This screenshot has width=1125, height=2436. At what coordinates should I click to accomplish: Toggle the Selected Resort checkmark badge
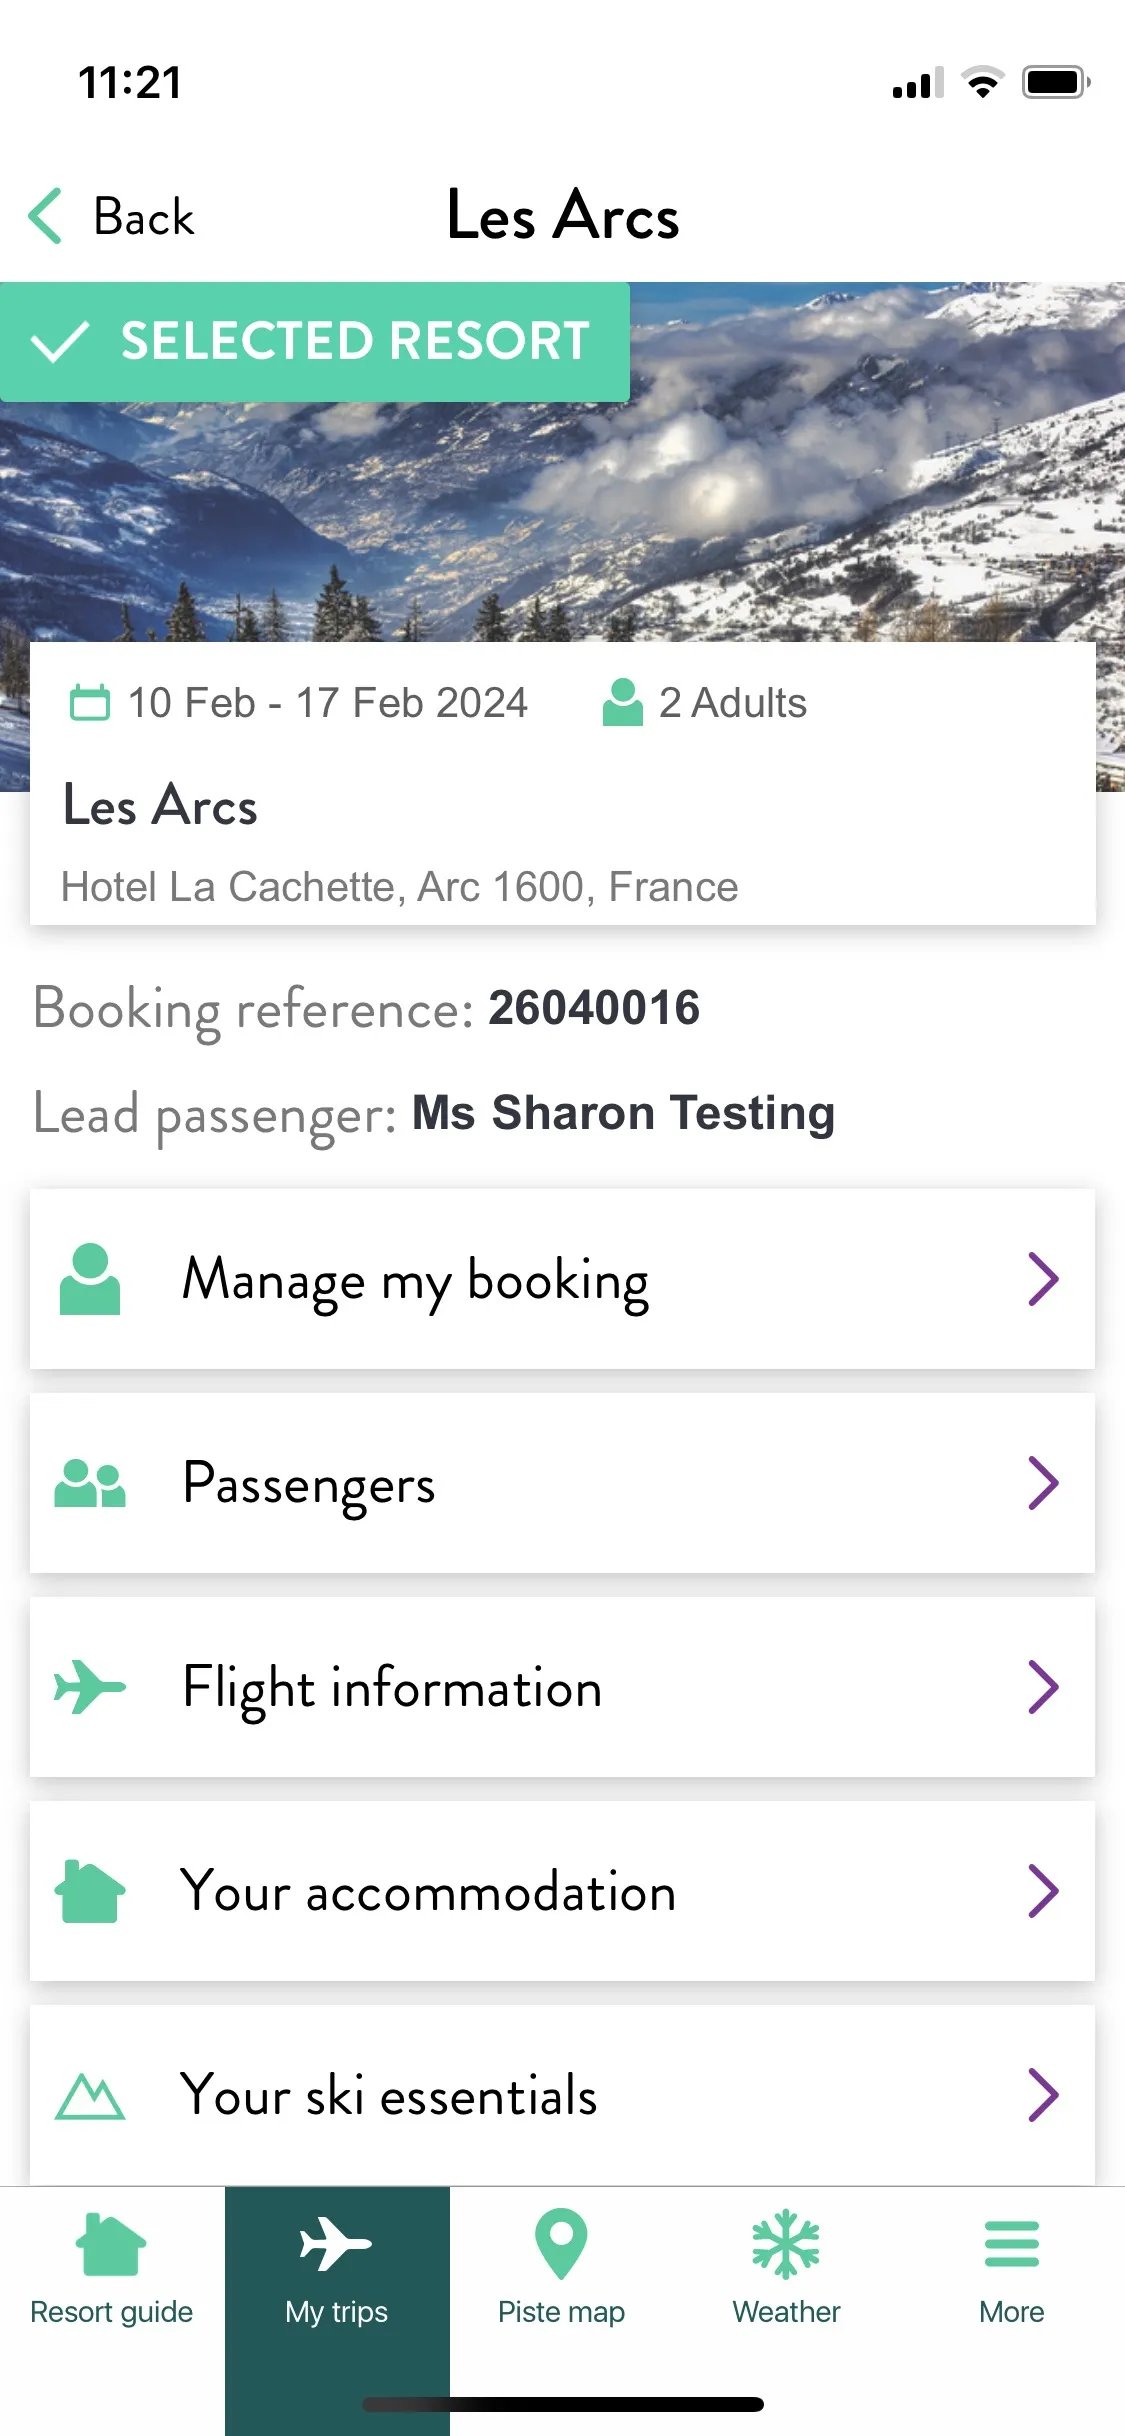click(x=315, y=342)
